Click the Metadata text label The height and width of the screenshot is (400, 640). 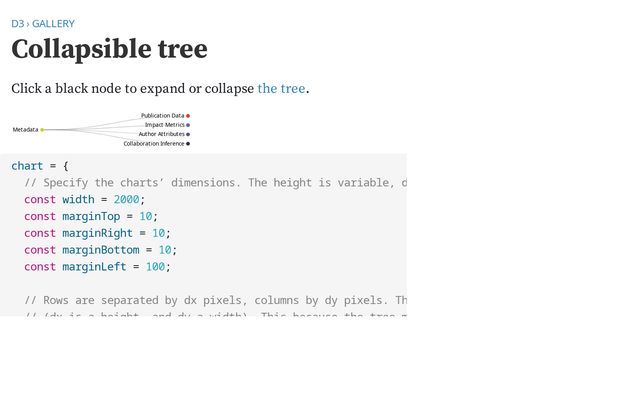tap(25, 130)
